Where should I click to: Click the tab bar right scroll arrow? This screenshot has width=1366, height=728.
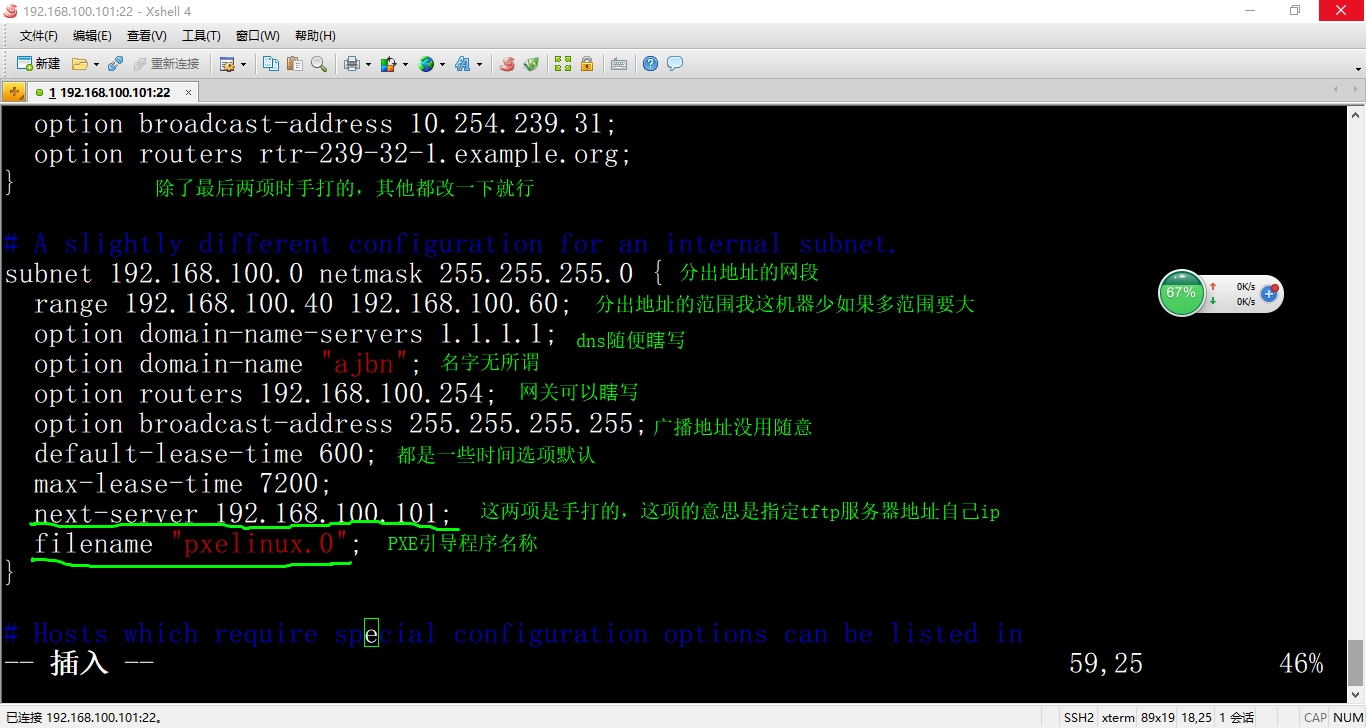coord(1355,91)
